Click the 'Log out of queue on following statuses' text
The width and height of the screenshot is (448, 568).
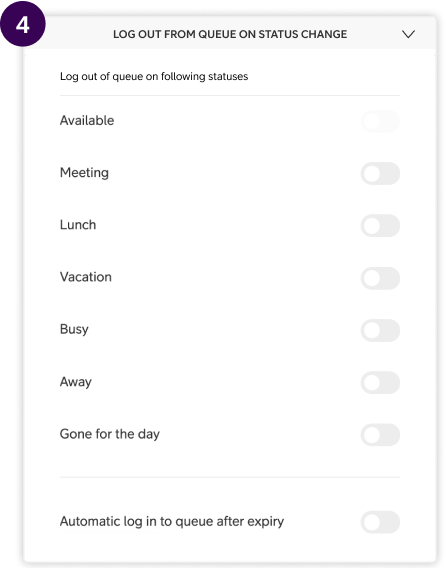154,76
